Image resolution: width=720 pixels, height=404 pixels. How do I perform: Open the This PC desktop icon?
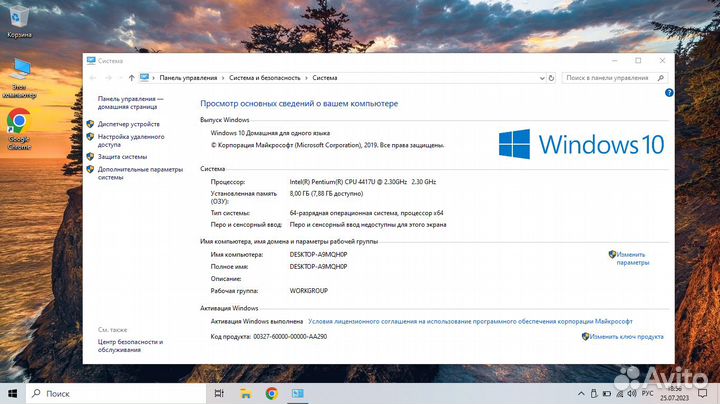[19, 78]
